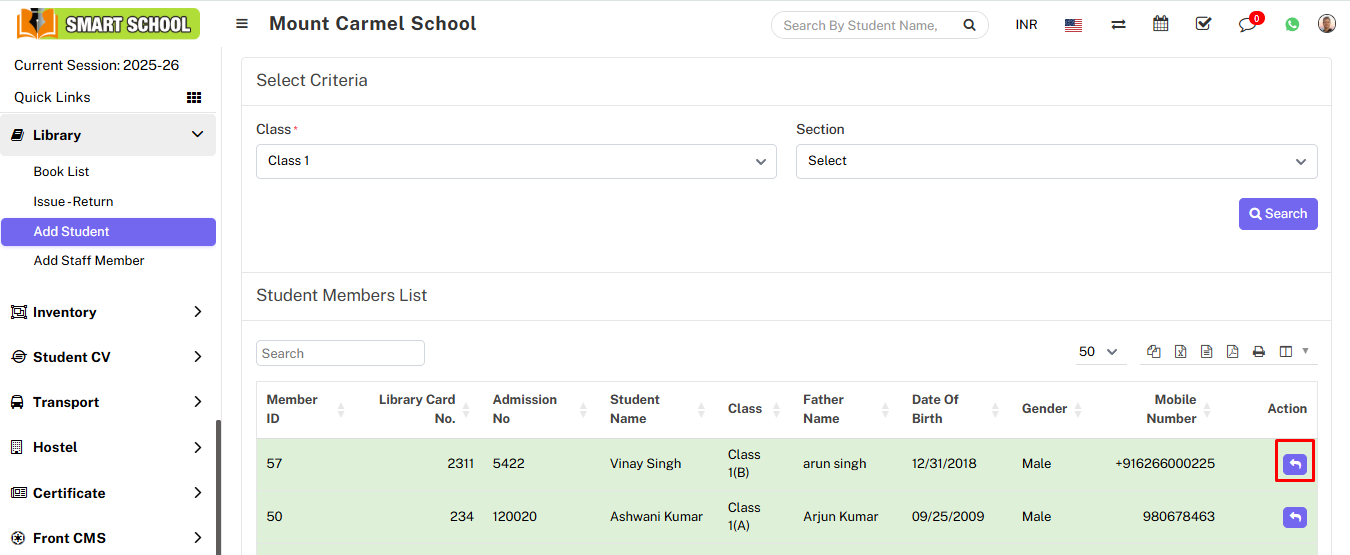Sort by Class column
Image resolution: width=1350 pixels, height=555 pixels.
tap(776, 410)
